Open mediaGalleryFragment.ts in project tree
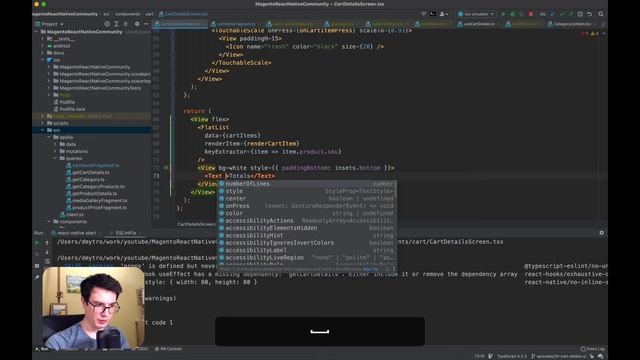Screen dimensions: 640x360 pyautogui.click(x=100, y=200)
